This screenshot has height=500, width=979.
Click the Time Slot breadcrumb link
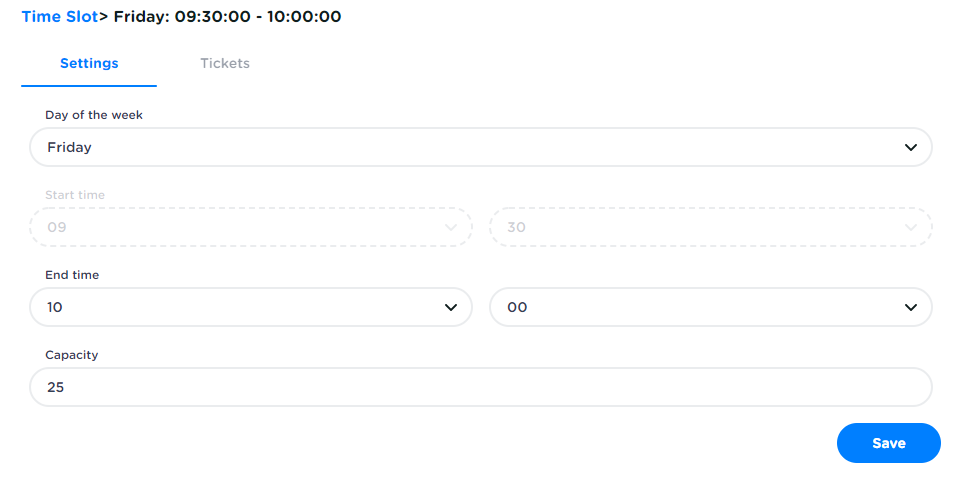pyautogui.click(x=59, y=17)
